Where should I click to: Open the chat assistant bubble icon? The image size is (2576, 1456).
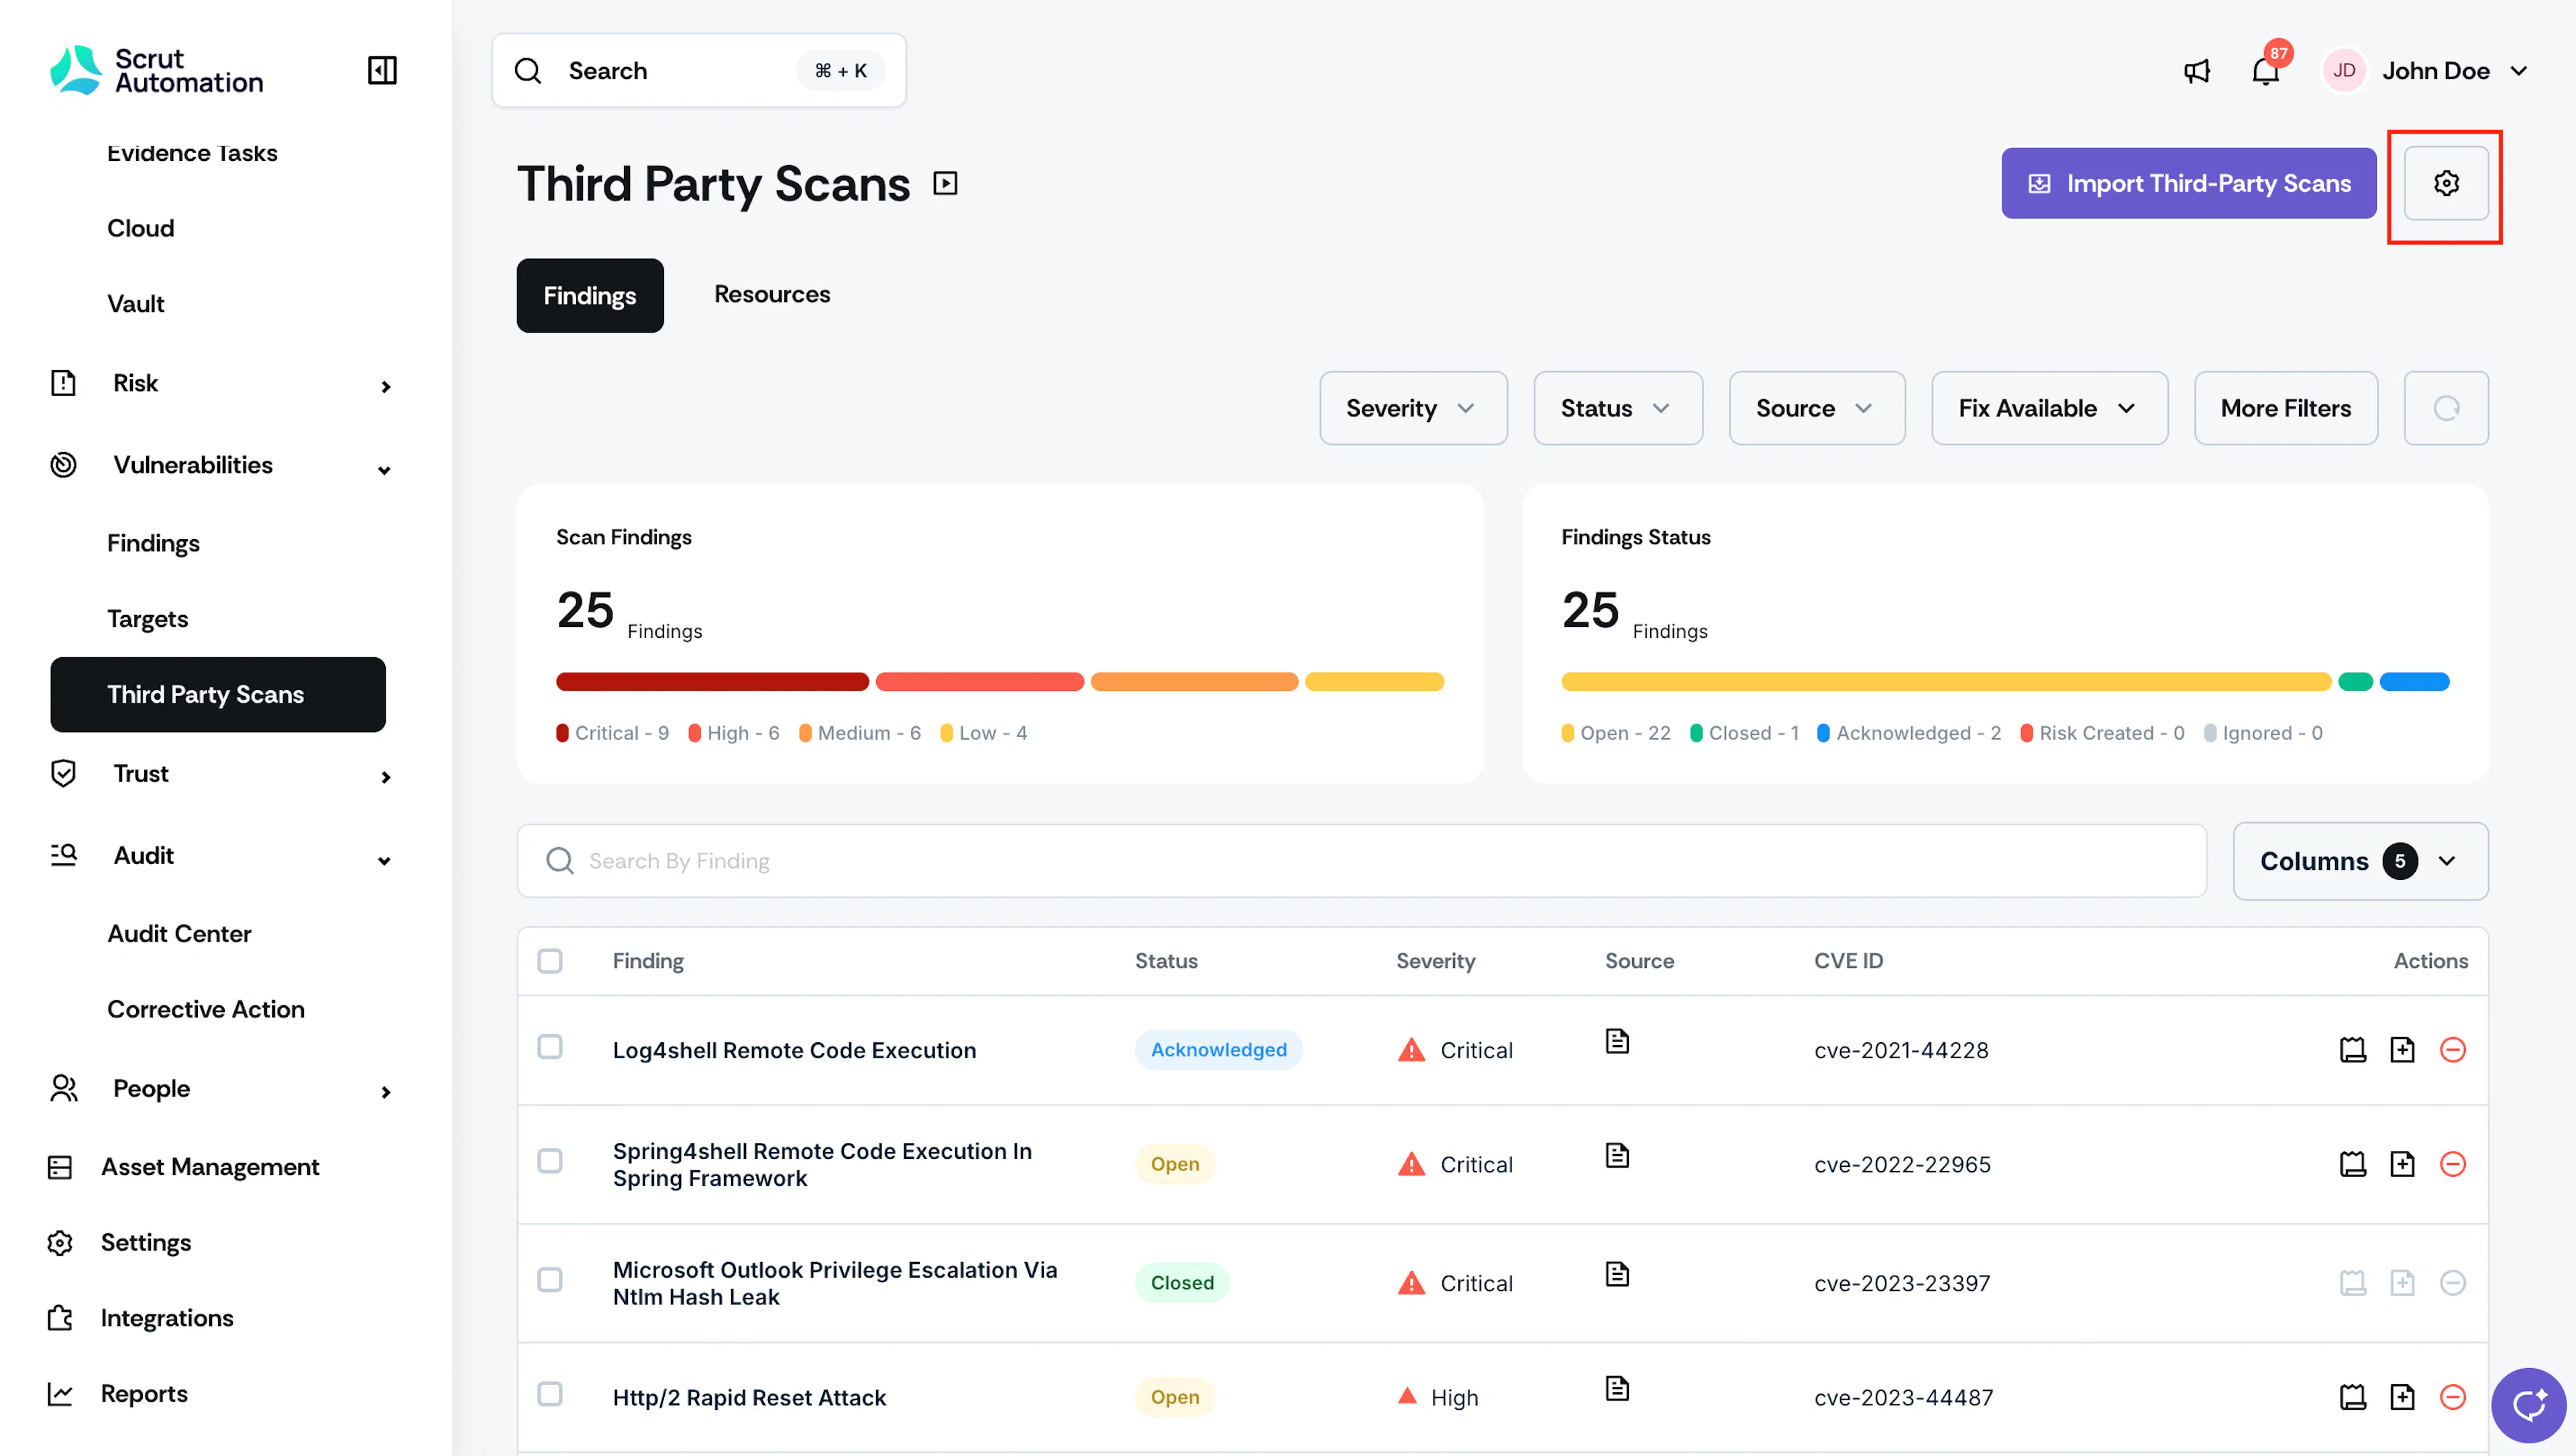click(2528, 1405)
